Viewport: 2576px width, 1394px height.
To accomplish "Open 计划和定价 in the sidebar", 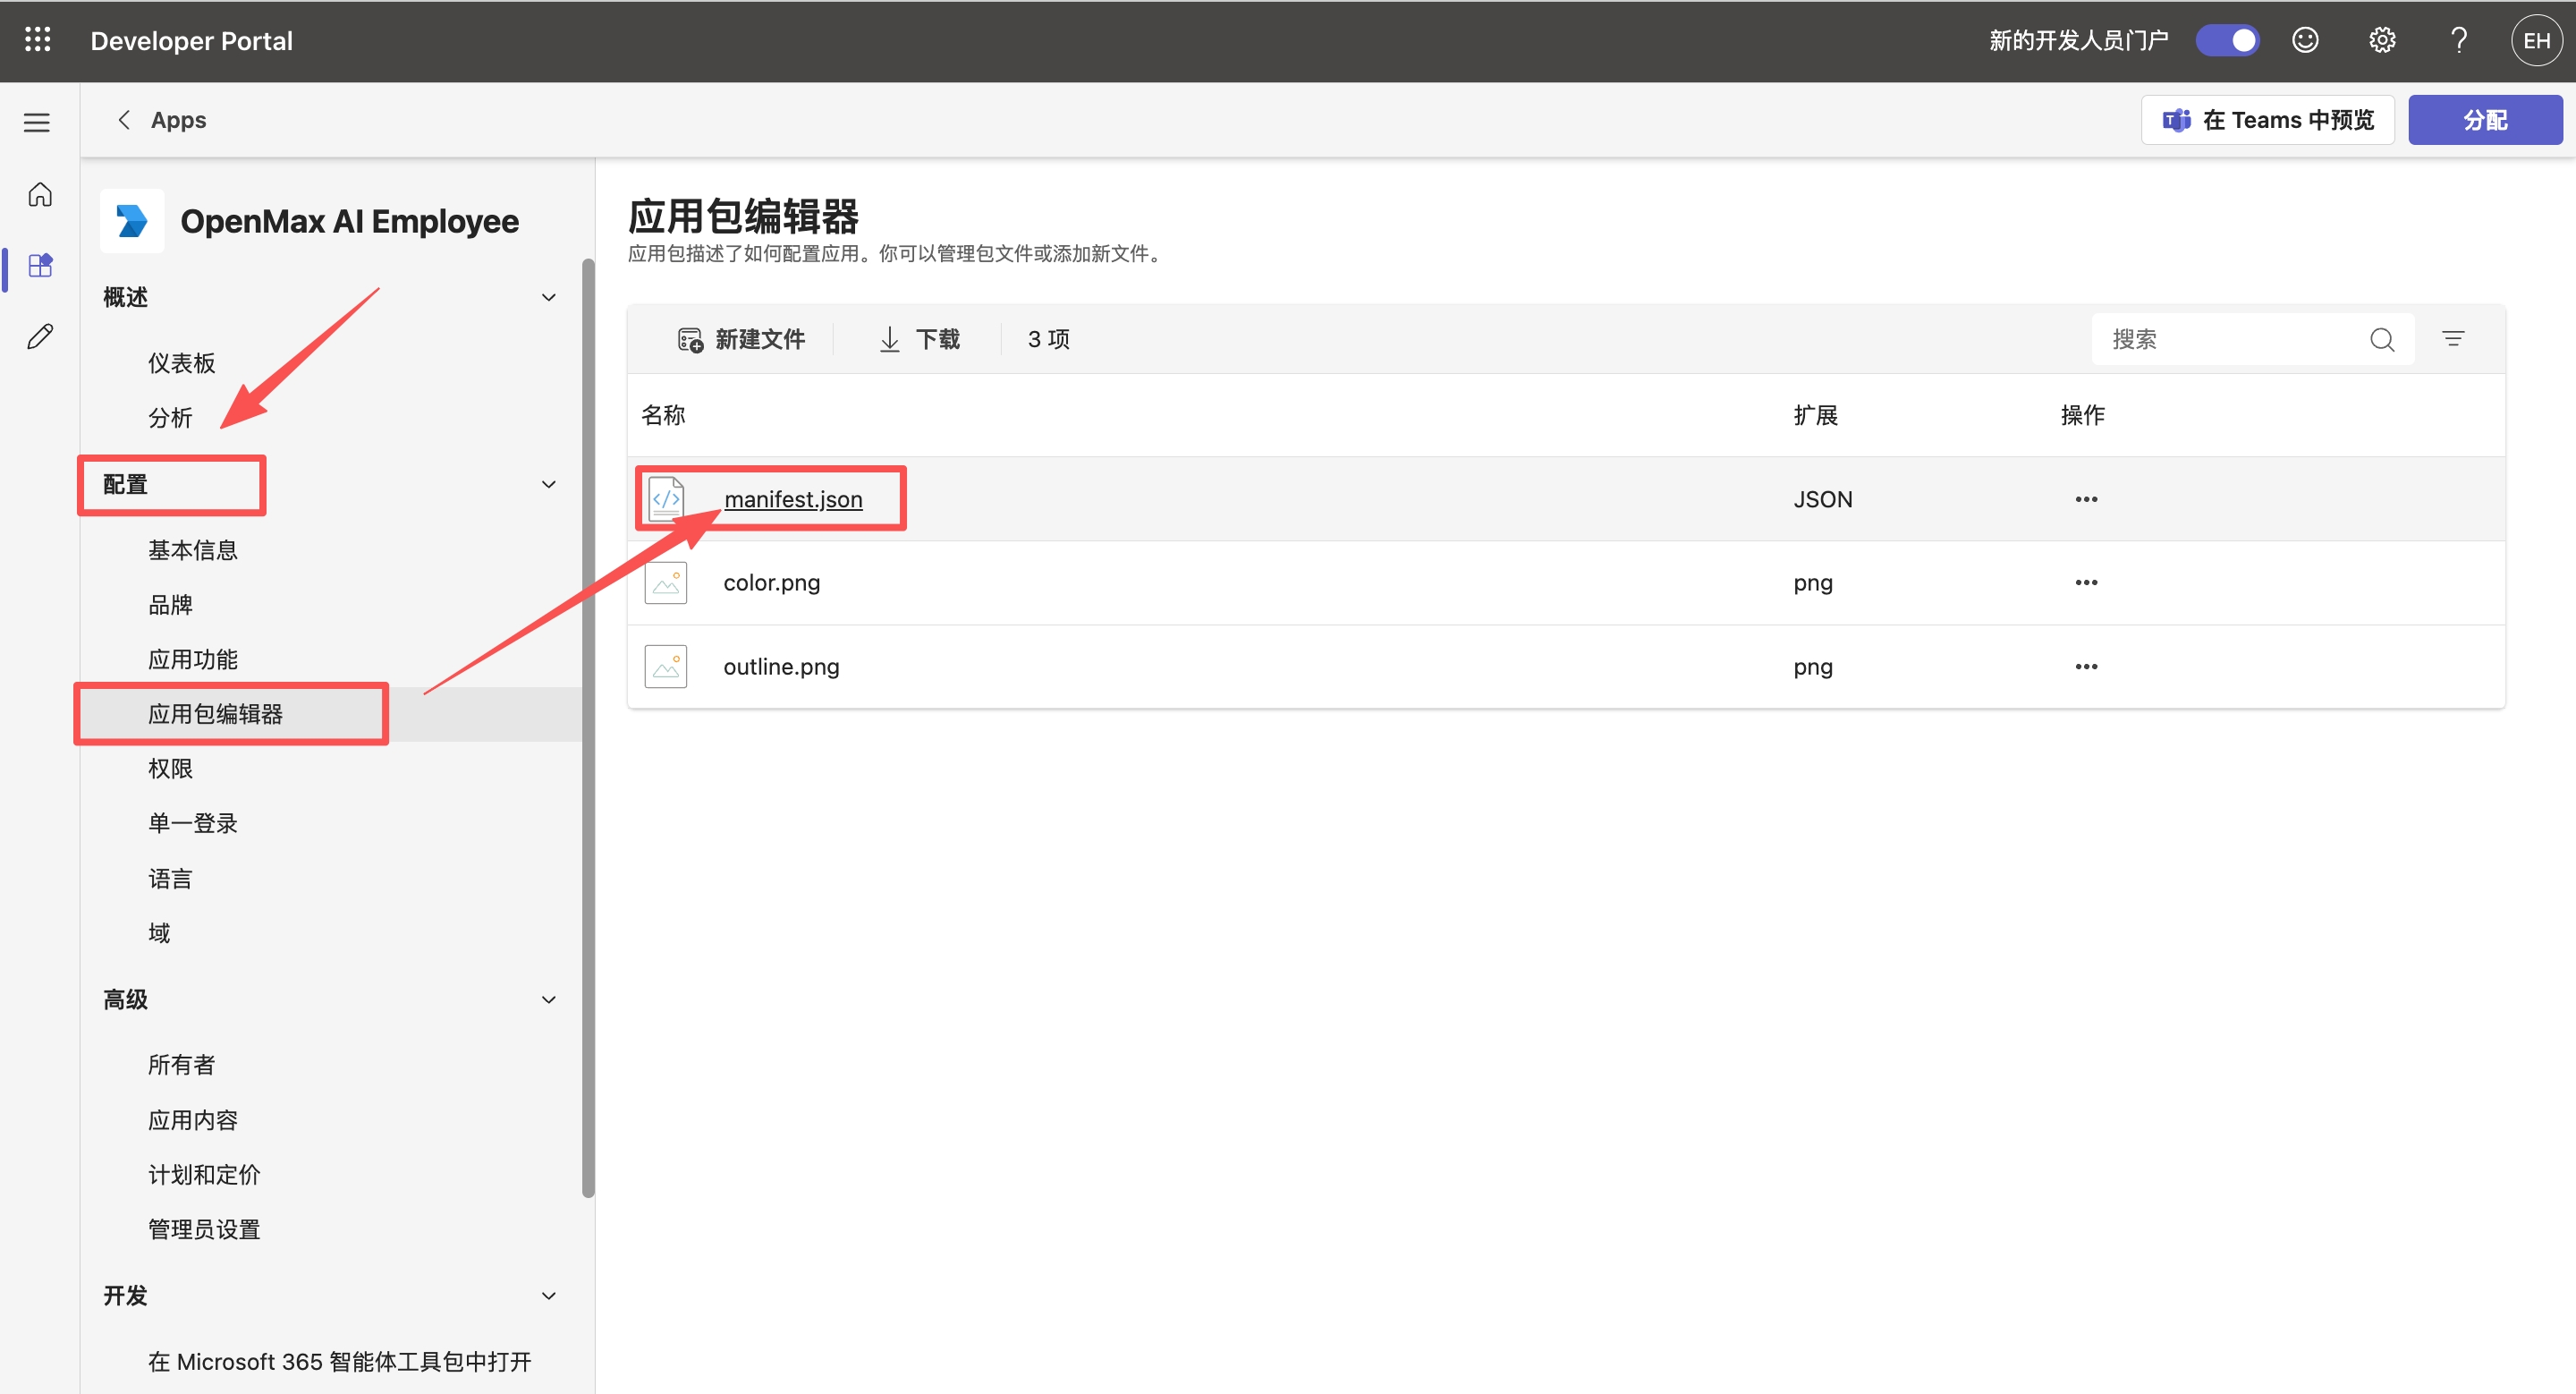I will click(x=204, y=1174).
